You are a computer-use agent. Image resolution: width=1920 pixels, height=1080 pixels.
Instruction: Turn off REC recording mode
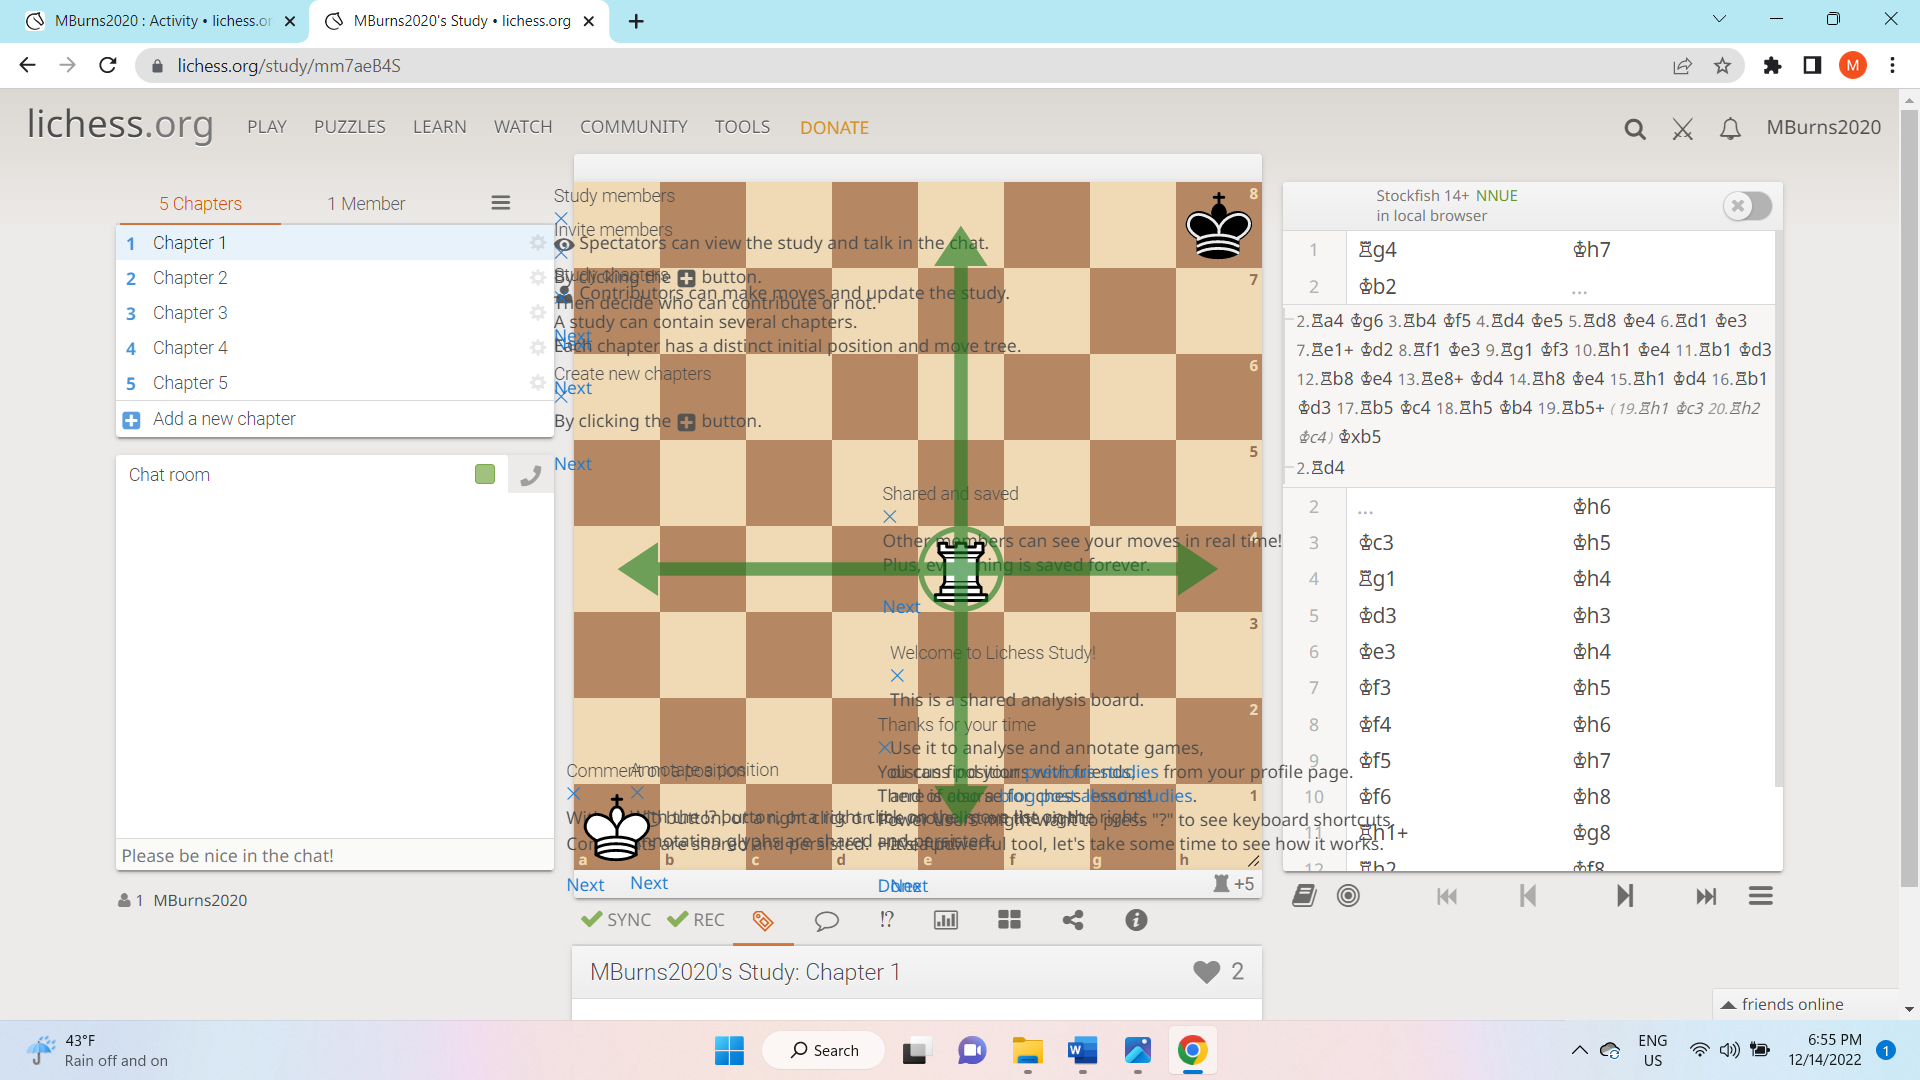pos(695,919)
